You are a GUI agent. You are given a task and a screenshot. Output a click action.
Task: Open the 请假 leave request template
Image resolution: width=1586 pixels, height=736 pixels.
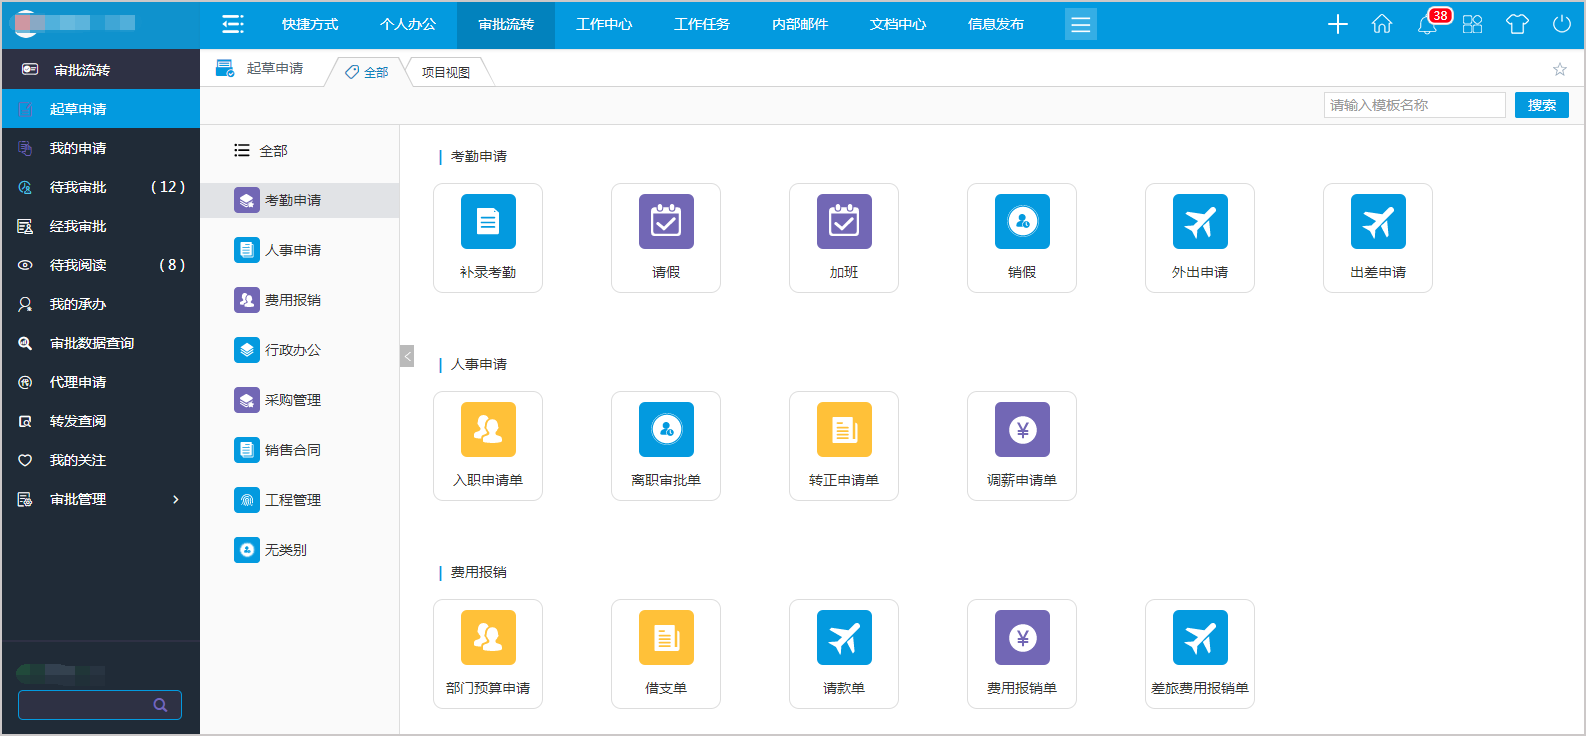pos(665,237)
